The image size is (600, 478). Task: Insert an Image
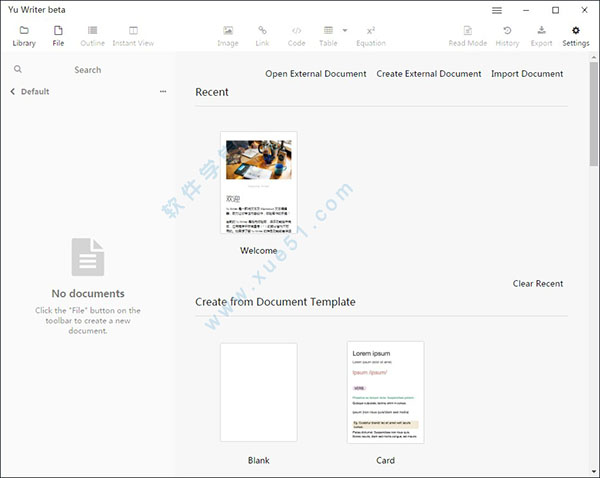(228, 36)
